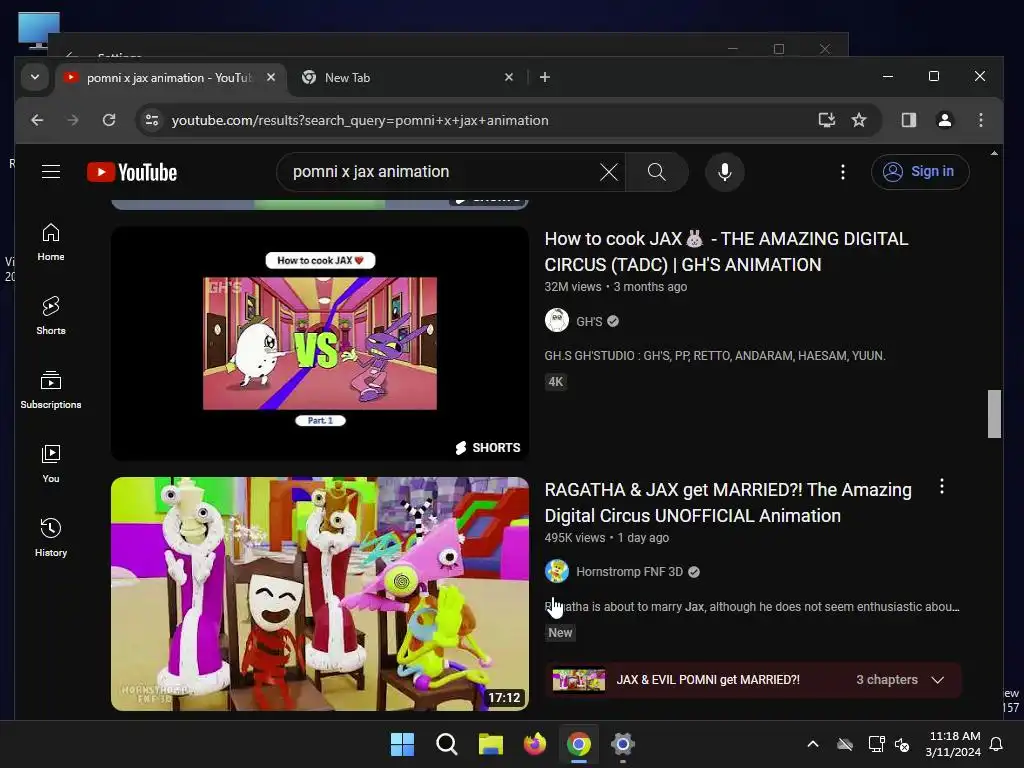The height and width of the screenshot is (768, 1024).
Task: Open Subscriptions in the sidebar
Action: [x=51, y=390]
